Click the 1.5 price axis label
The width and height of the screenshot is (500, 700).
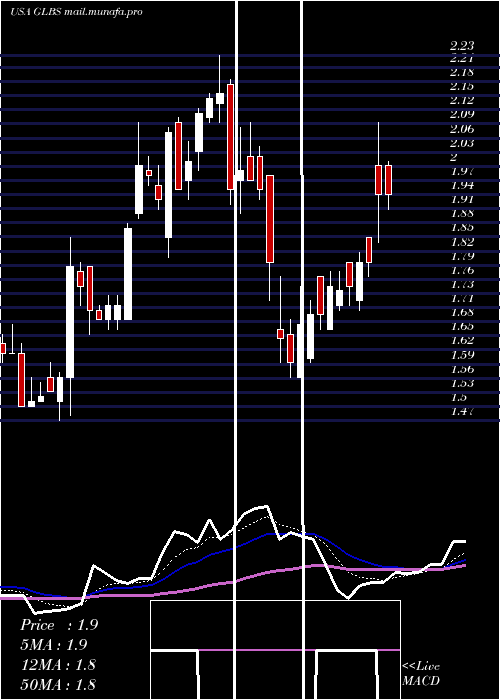click(458, 397)
